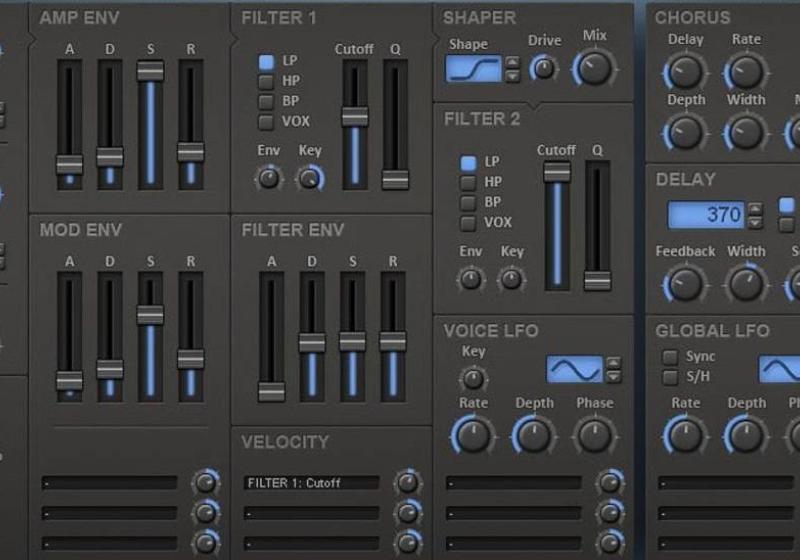Click Voice LFO sine waveform display
Screen dimensions: 800x560
tap(574, 369)
